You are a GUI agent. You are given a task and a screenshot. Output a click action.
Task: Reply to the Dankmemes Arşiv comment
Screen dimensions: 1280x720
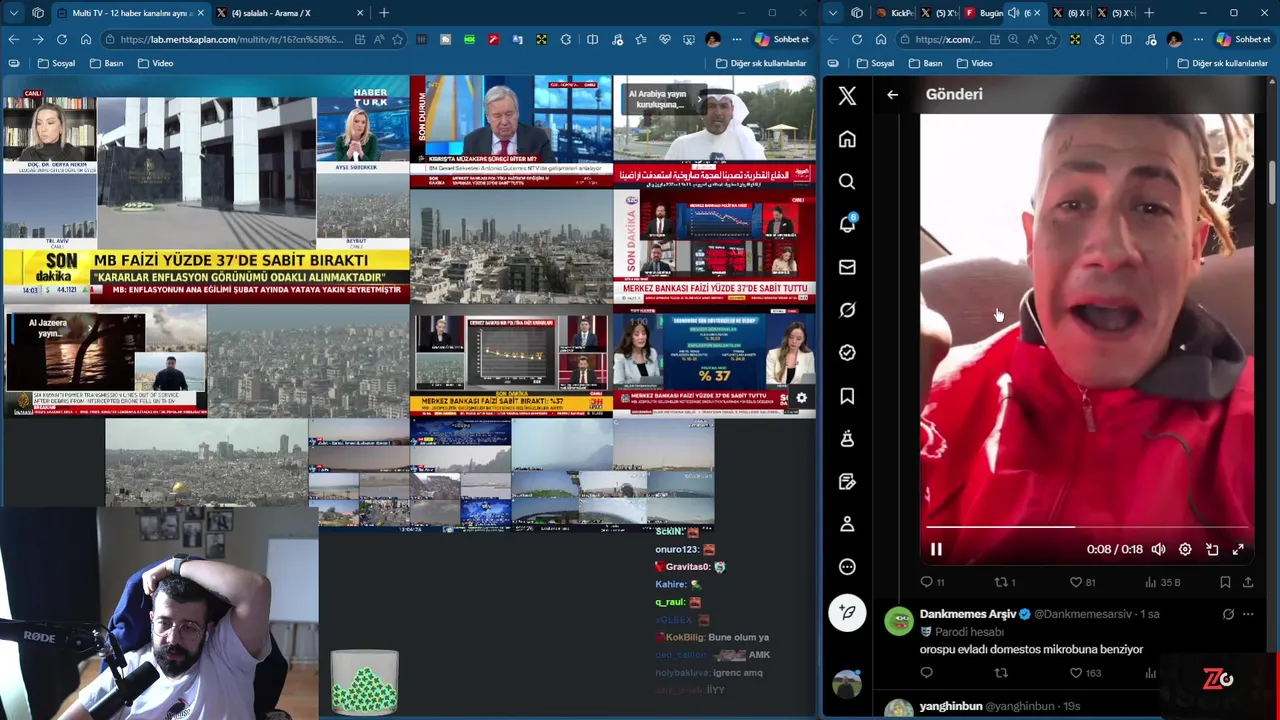(926, 673)
